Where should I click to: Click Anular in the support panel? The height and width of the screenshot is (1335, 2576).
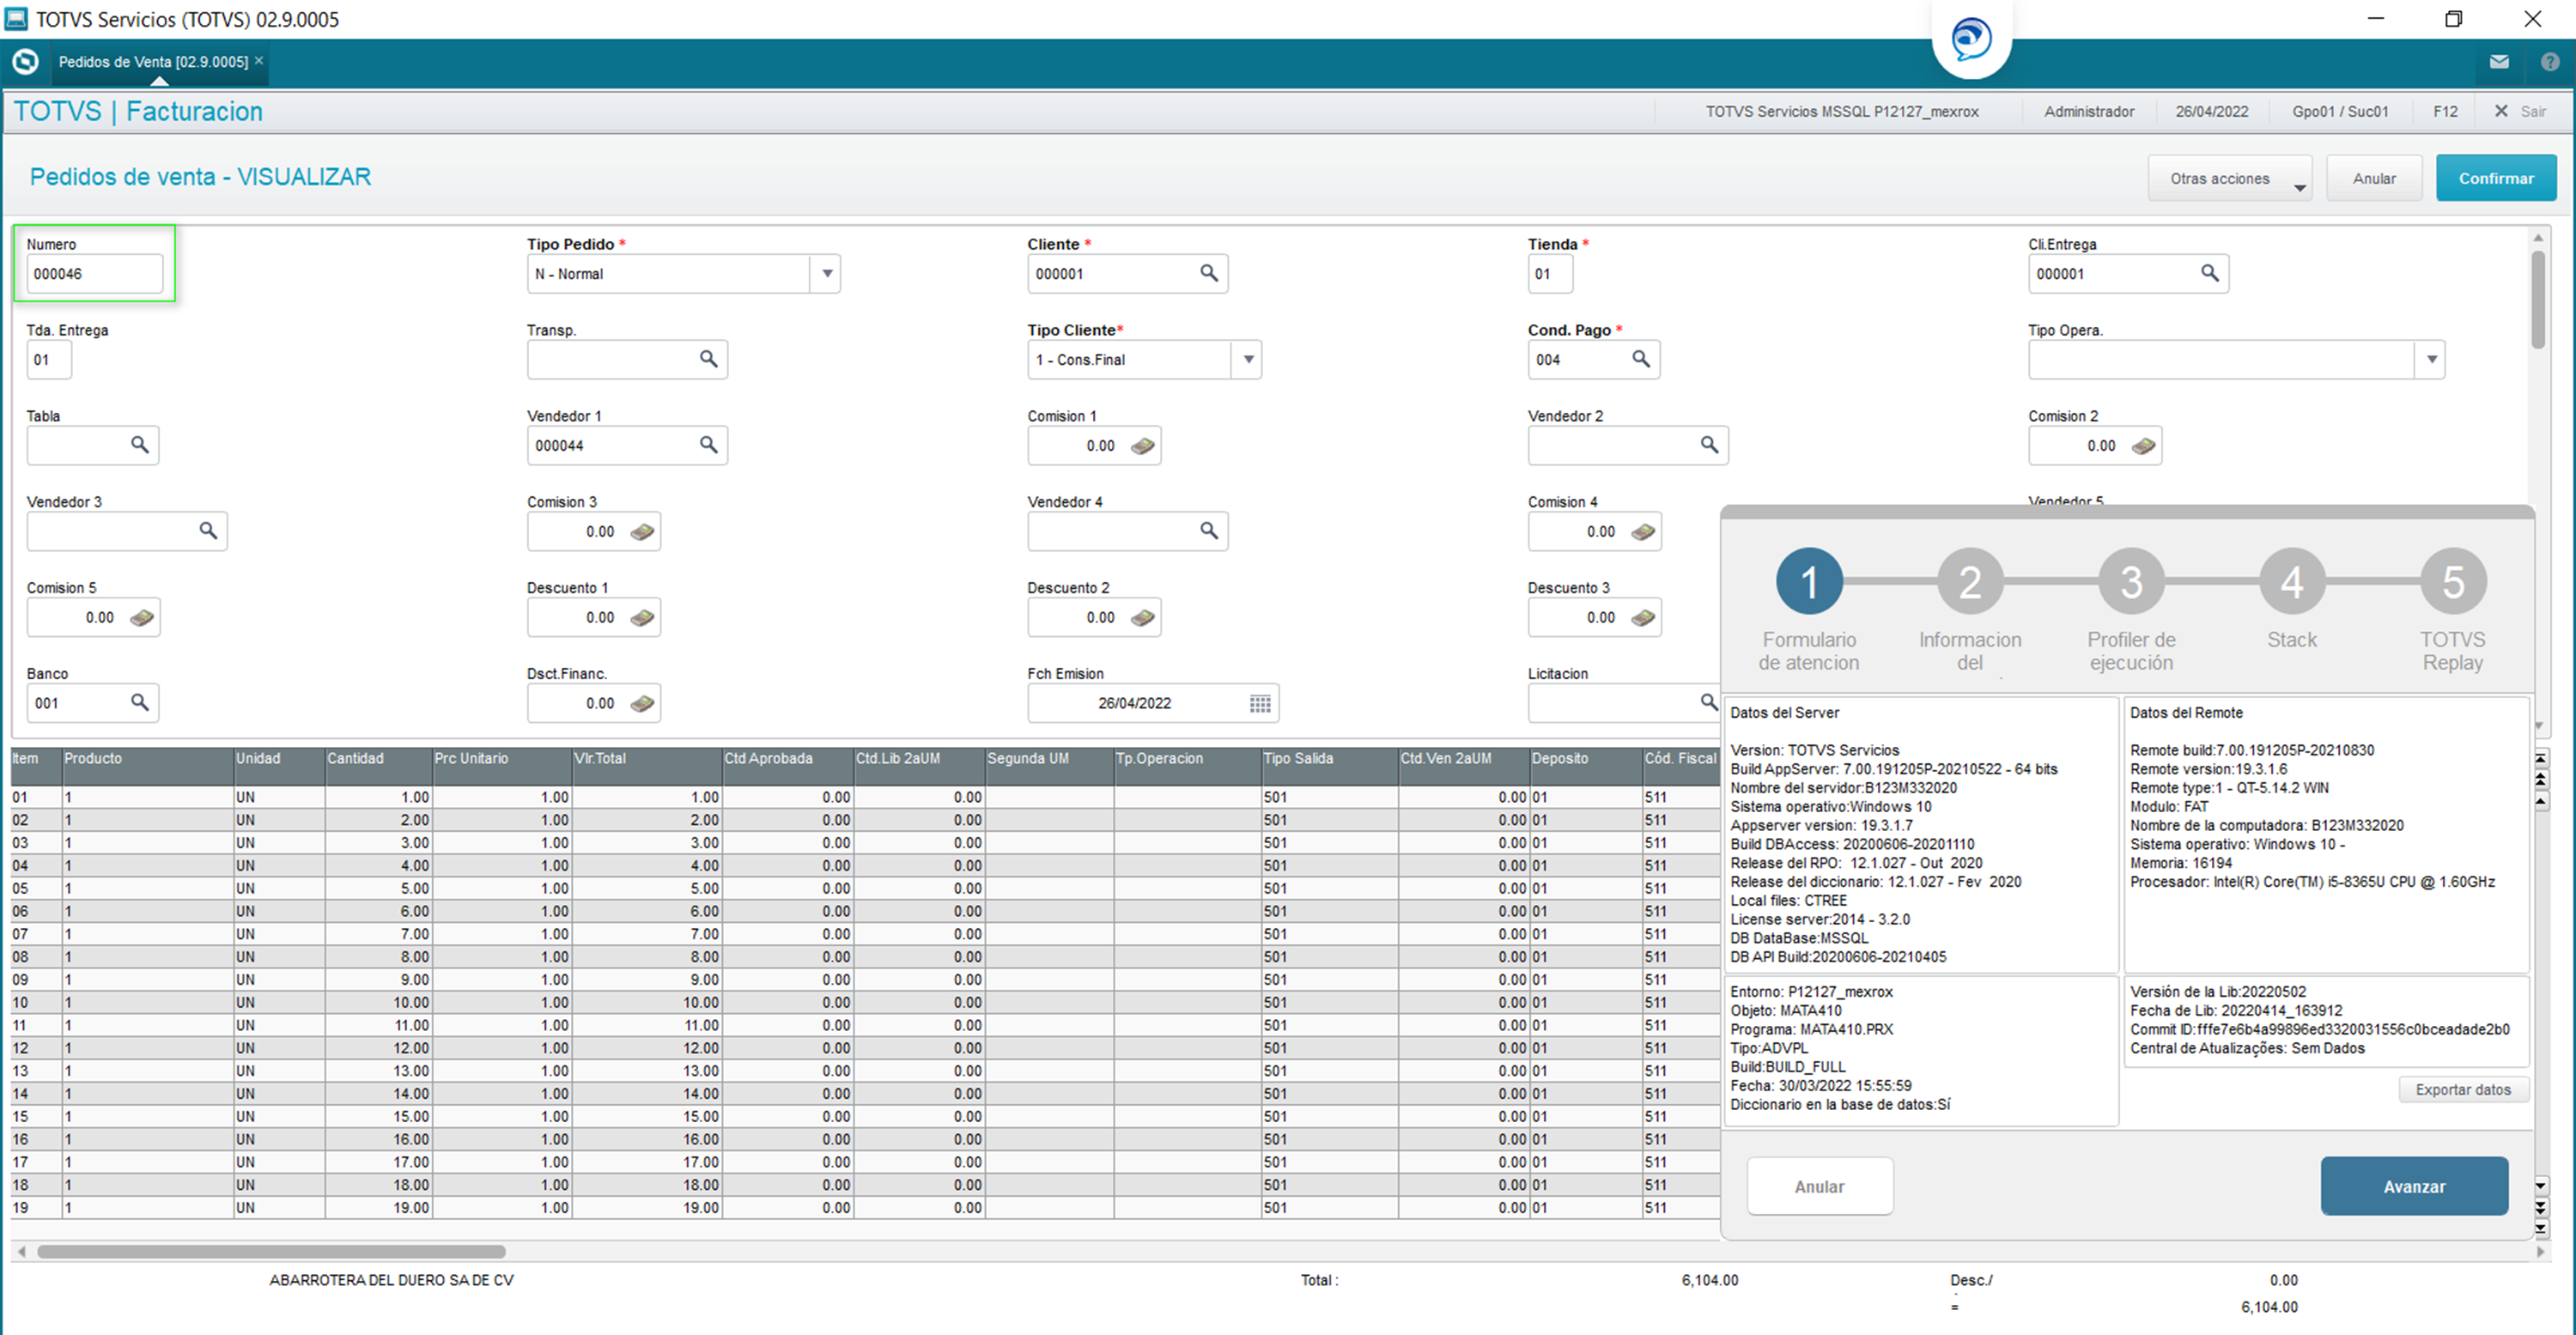[1819, 1187]
